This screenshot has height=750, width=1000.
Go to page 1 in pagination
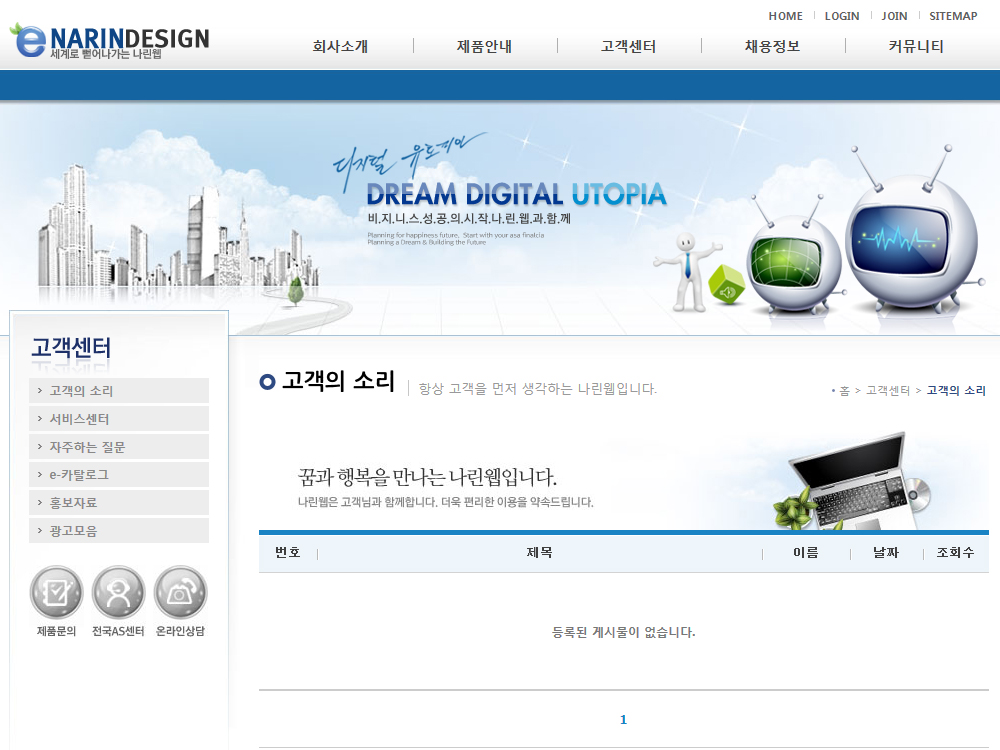(623, 720)
